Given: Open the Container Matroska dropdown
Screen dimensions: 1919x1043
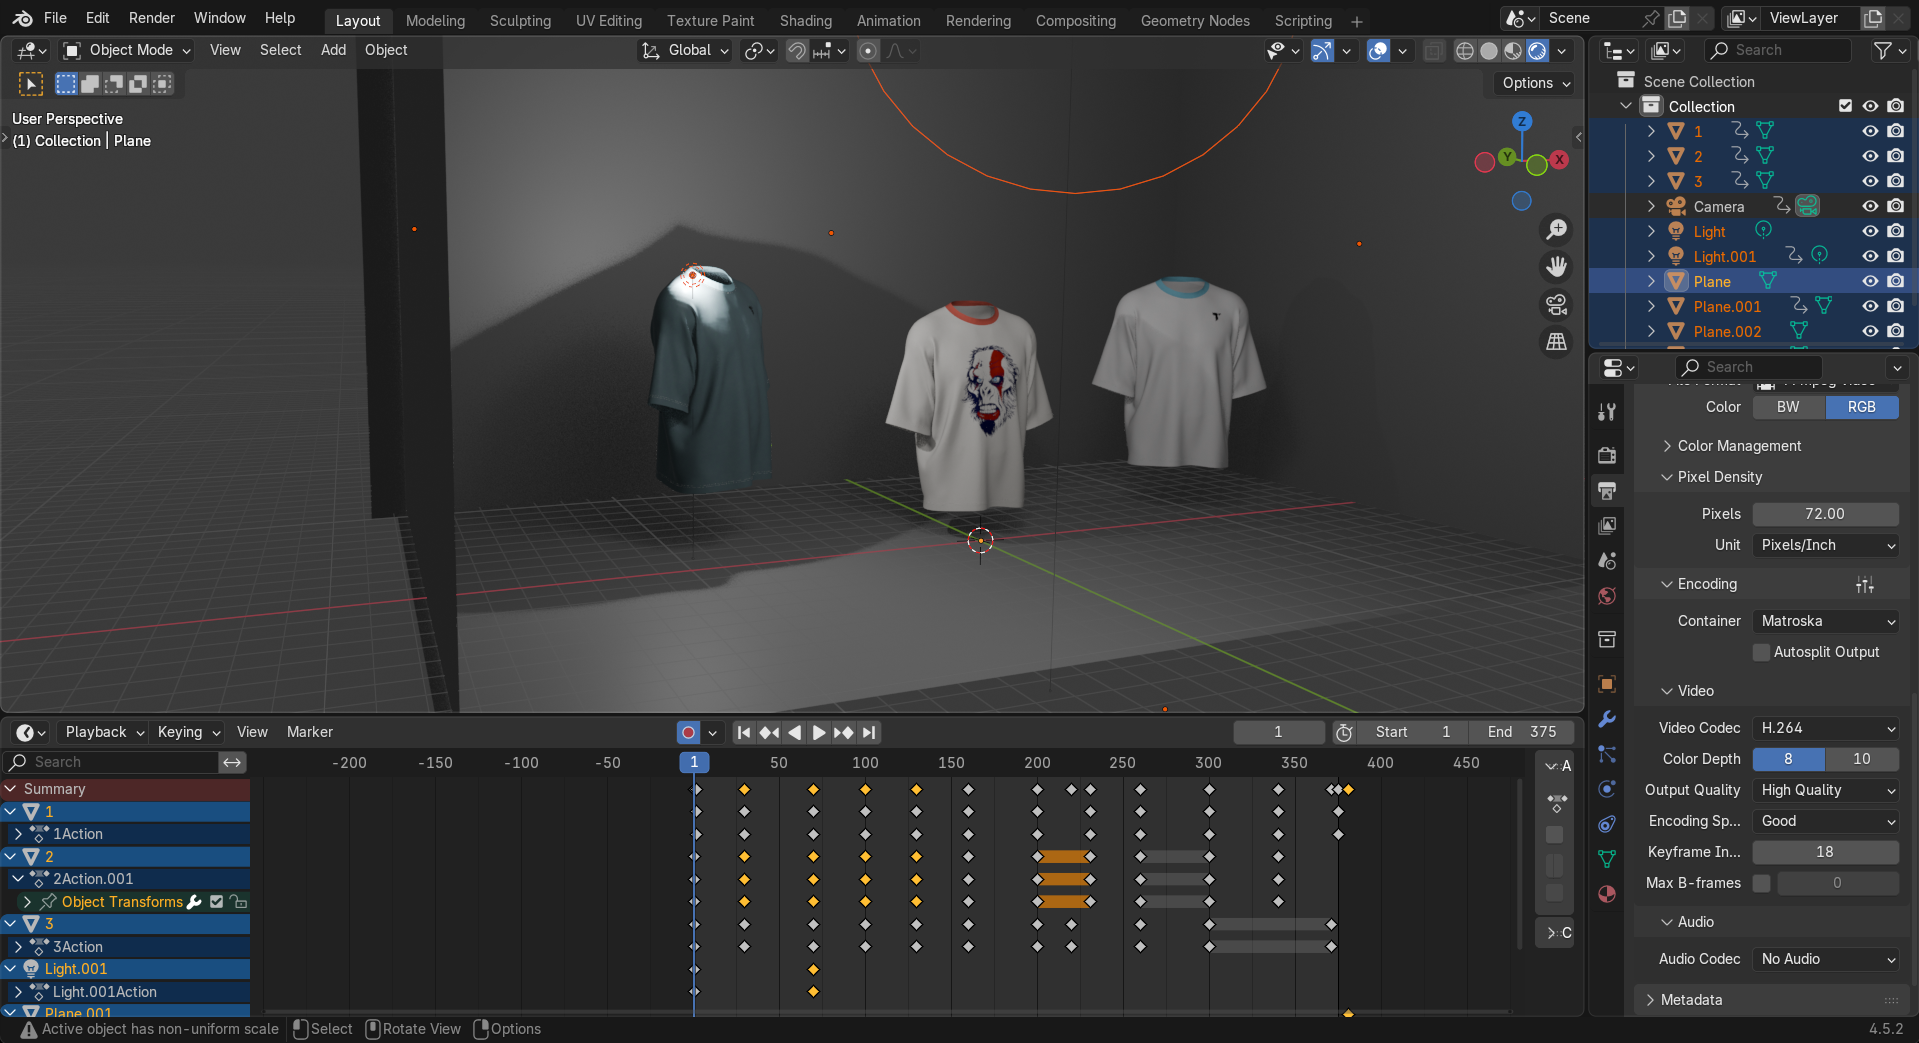Looking at the screenshot, I should 1826,621.
